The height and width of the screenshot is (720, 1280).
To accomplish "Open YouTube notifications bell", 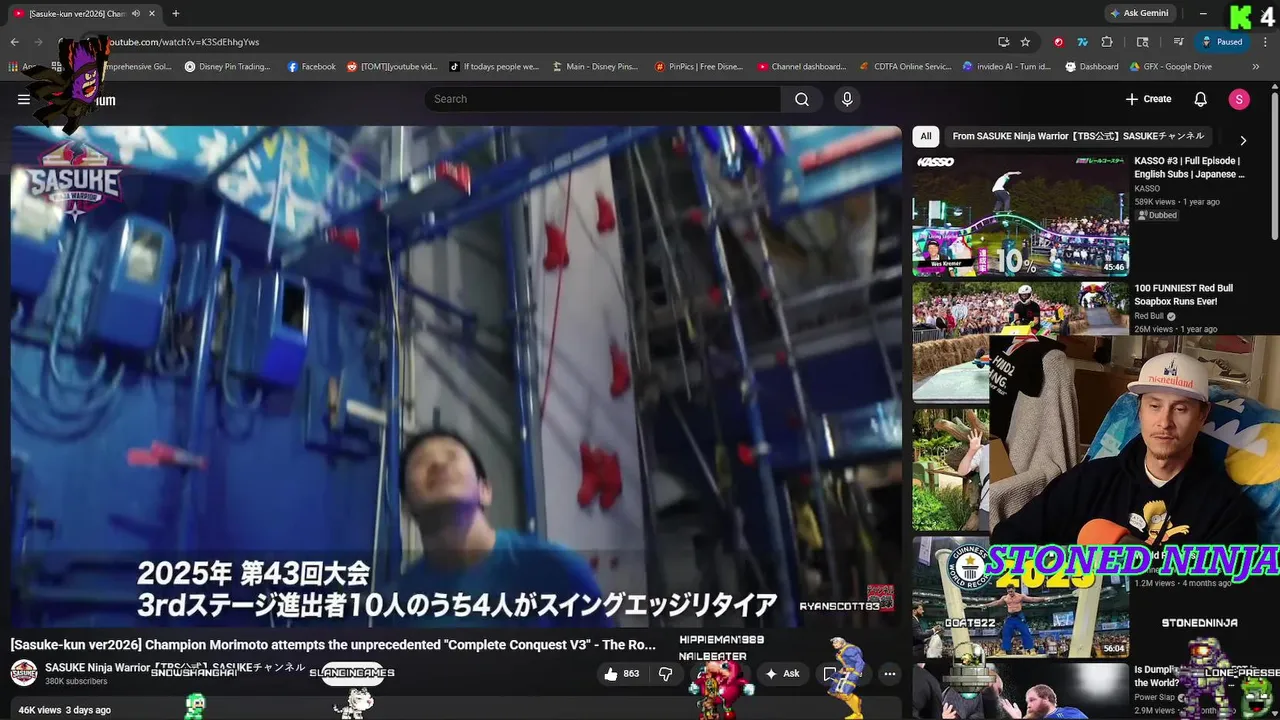I will coord(1201,99).
